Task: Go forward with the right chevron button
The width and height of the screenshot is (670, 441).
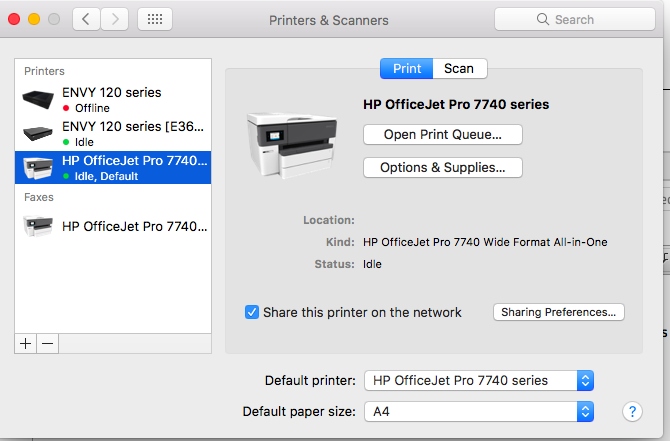Action: [114, 19]
